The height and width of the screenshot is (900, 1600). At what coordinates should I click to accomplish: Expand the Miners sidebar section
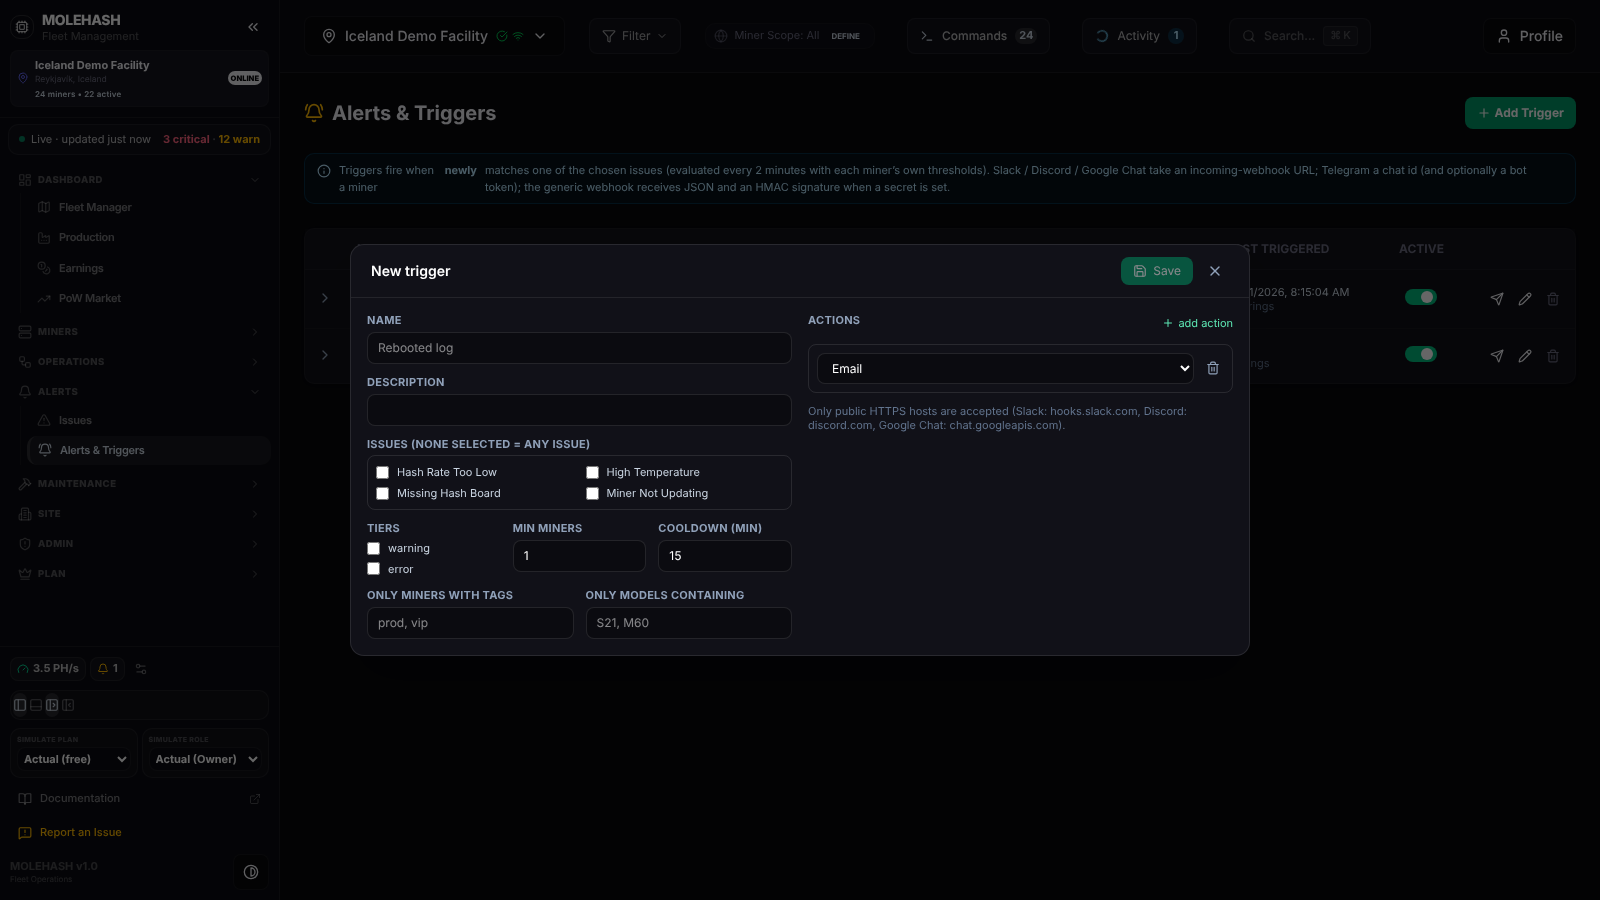coord(139,332)
